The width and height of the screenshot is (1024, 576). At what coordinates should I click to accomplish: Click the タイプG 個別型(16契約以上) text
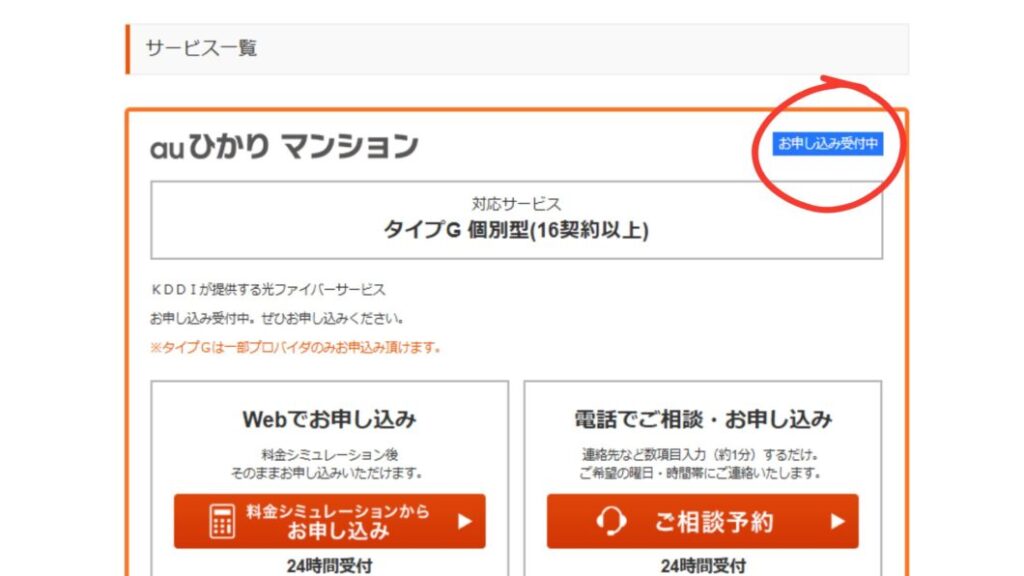pyautogui.click(x=516, y=230)
